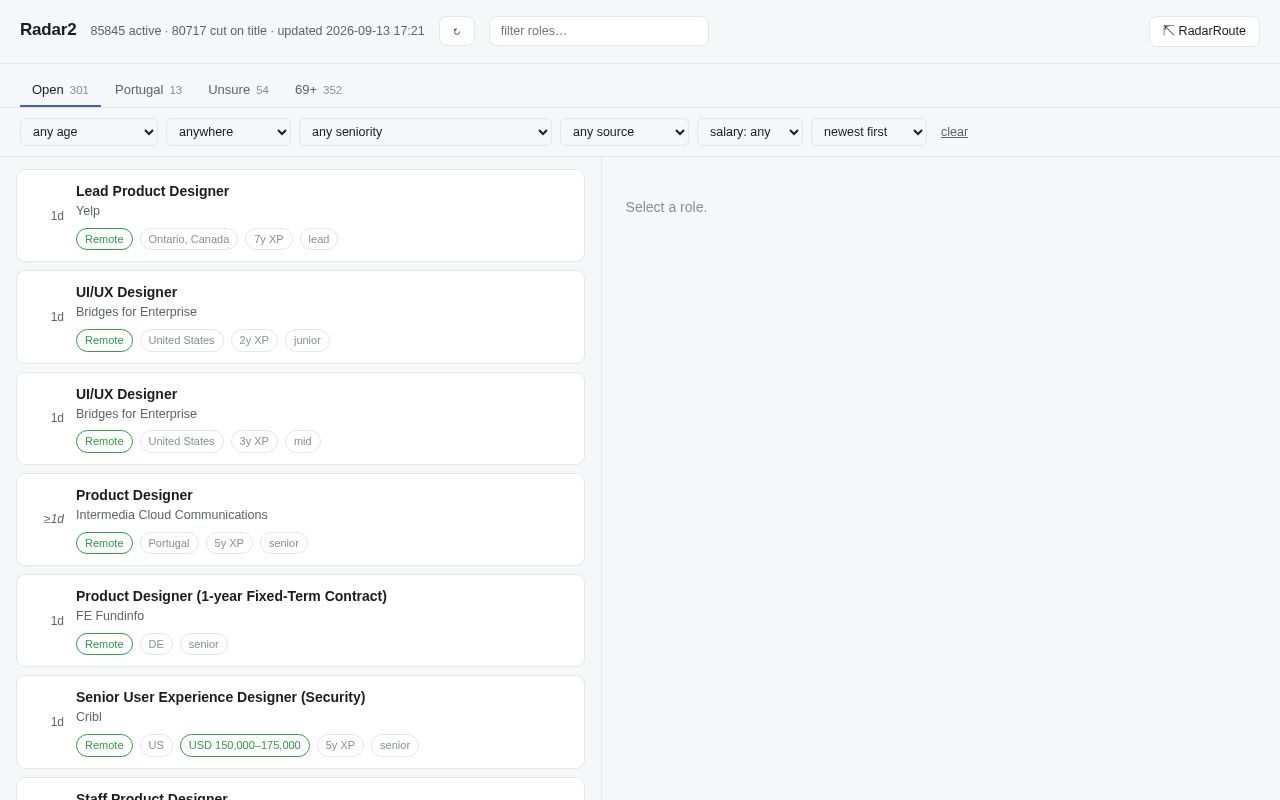
Task: Click the US location tag on Cribl
Action: point(156,745)
